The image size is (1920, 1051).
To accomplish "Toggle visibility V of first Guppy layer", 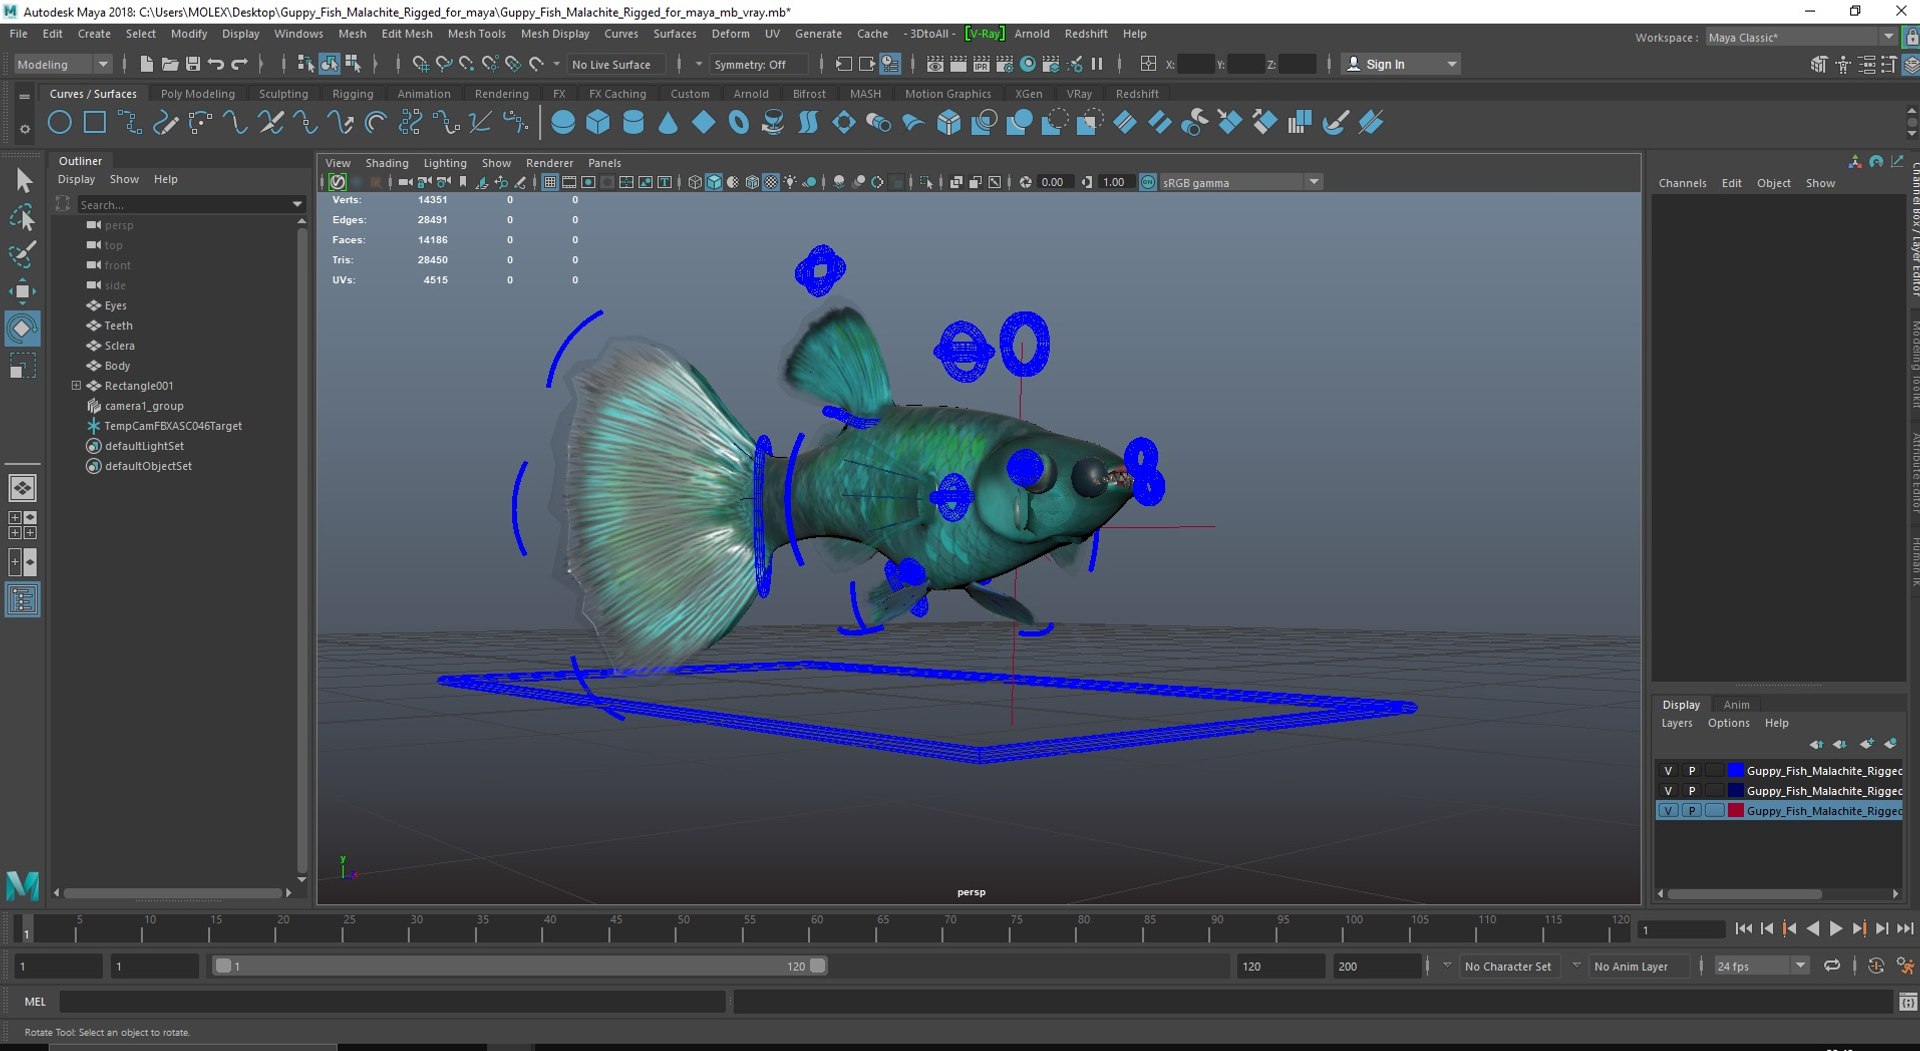I will tap(1668, 771).
